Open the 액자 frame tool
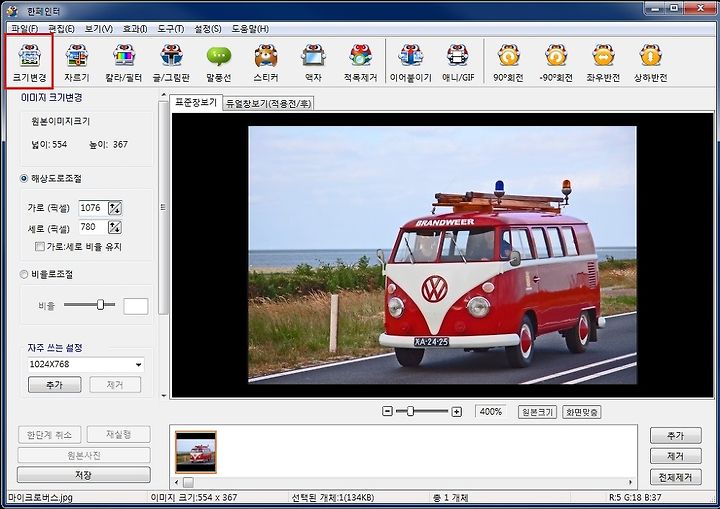 point(313,62)
